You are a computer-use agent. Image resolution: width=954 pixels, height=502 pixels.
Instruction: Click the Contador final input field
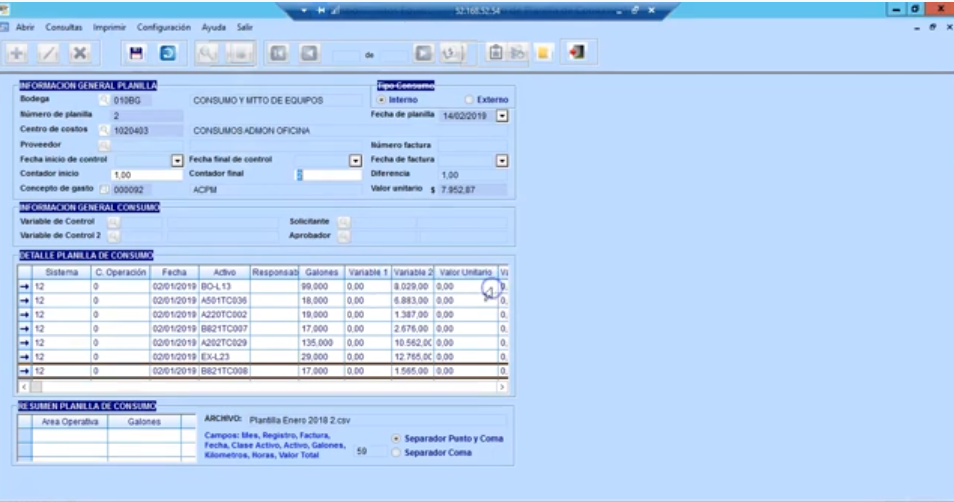point(328,175)
